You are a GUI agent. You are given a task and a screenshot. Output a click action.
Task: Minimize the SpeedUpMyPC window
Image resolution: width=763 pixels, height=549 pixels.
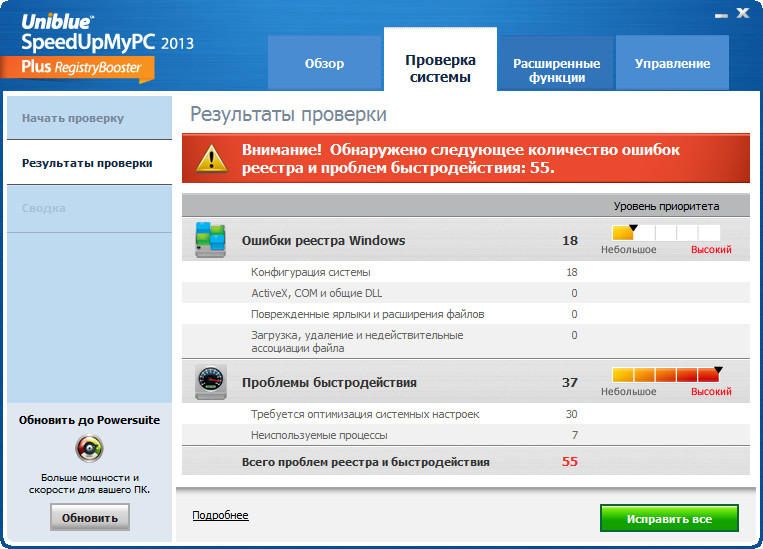(x=718, y=14)
